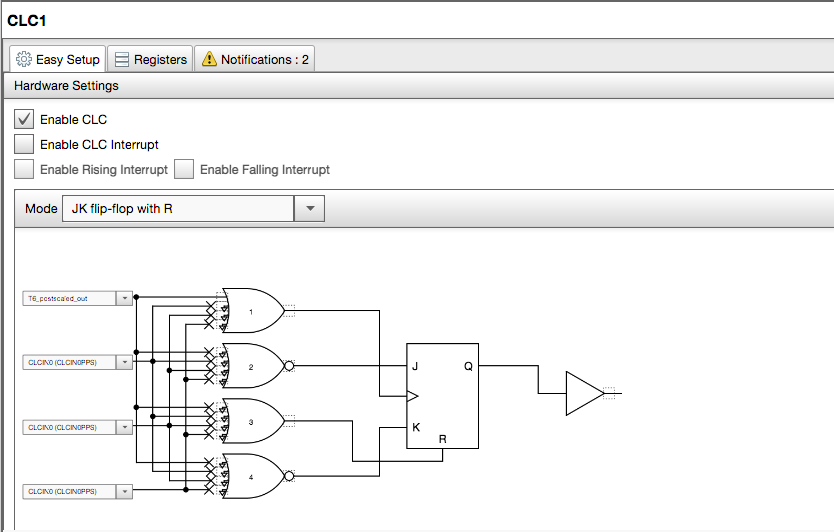Open the Notifications tab
Screen dimensions: 834x532
255,60
